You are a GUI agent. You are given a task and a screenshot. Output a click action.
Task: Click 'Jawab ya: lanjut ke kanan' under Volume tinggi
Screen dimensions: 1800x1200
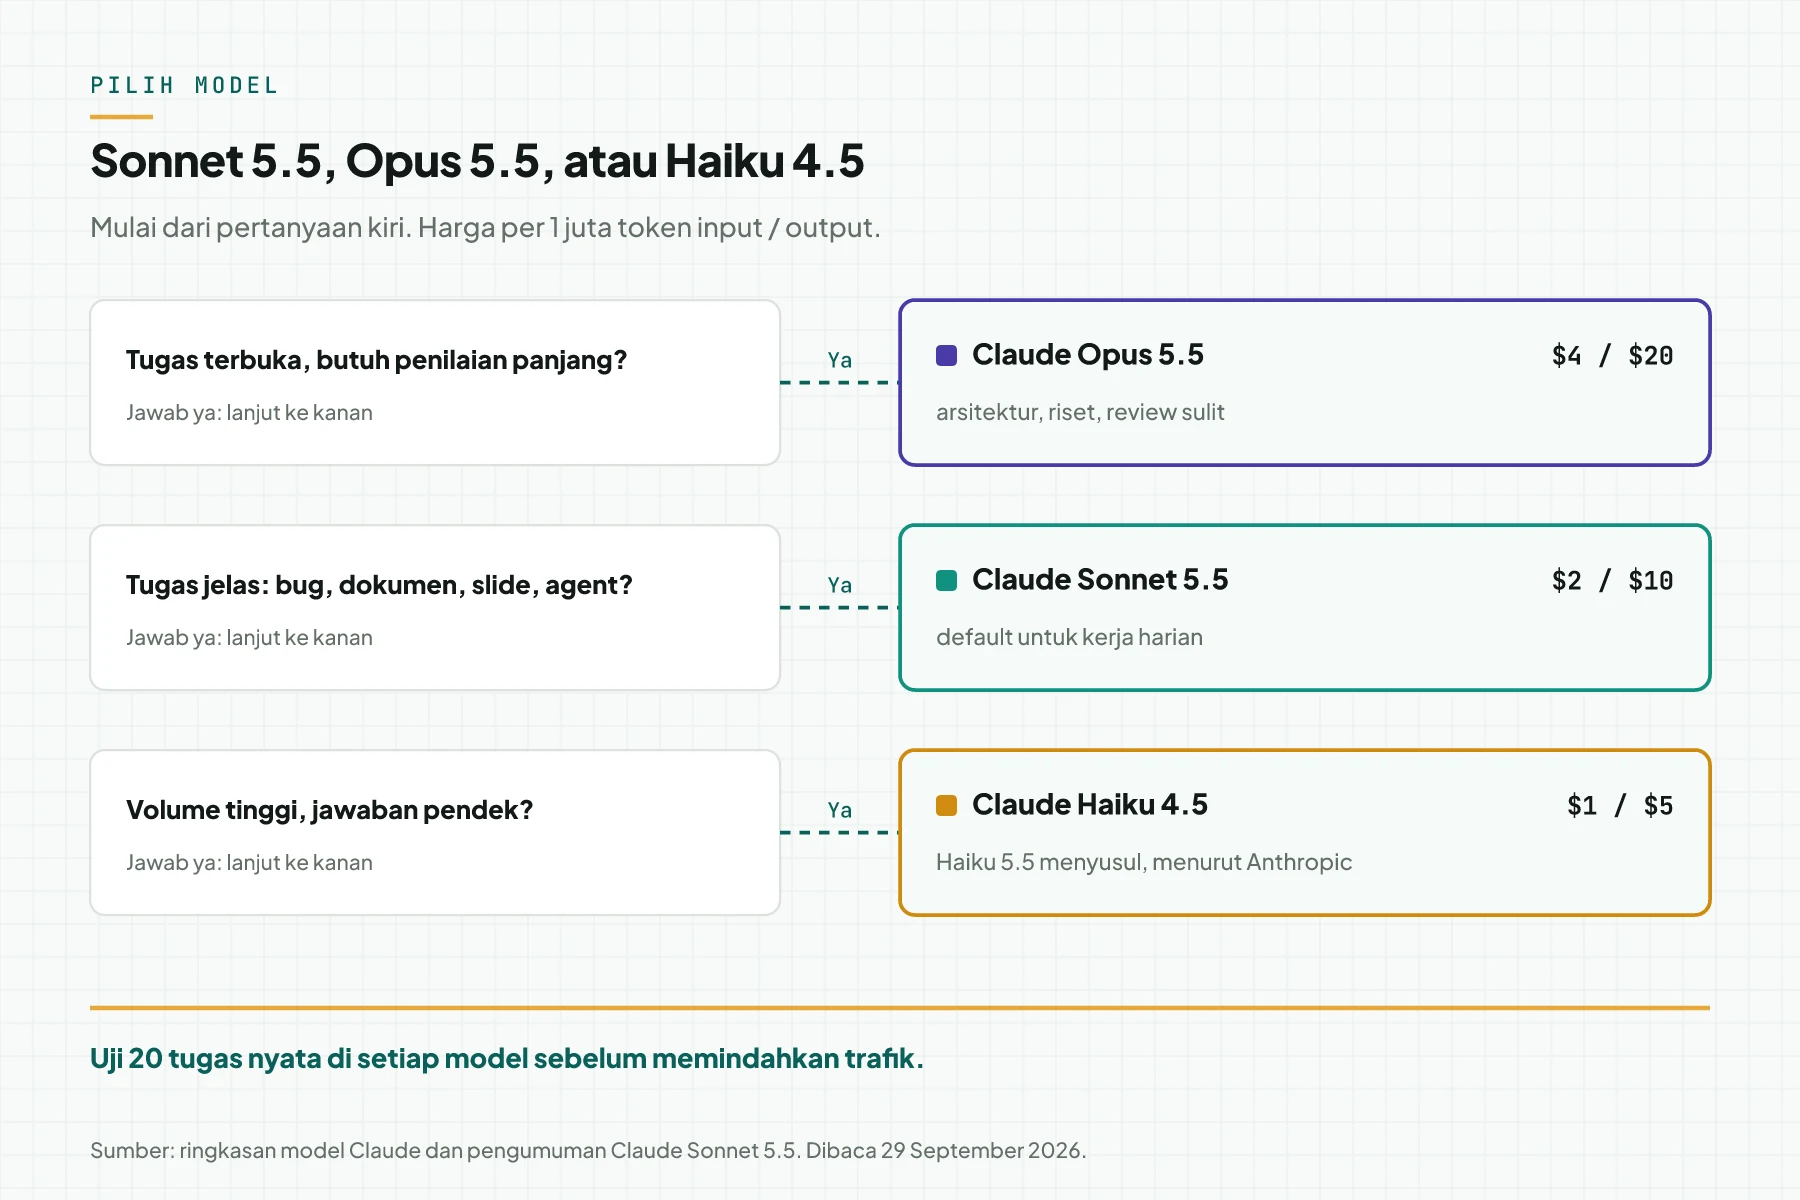pyautogui.click(x=249, y=863)
